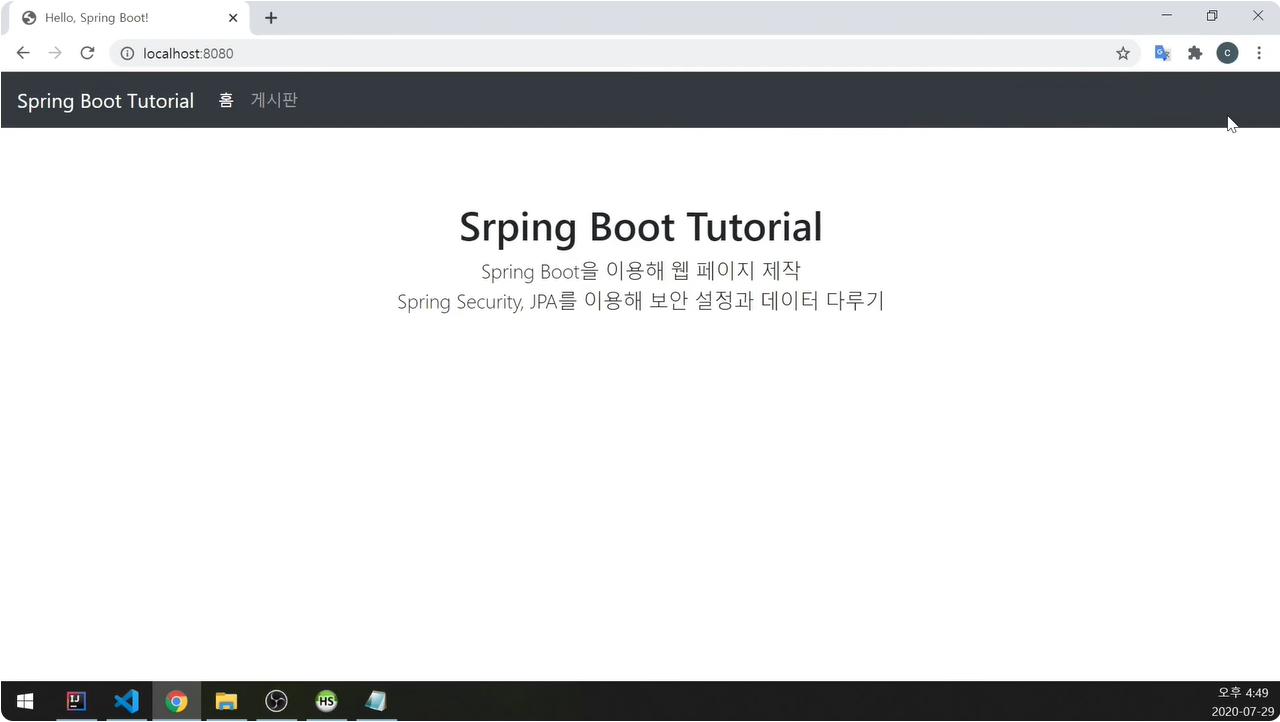Open File Explorer from the taskbar
This screenshot has height=722, width=1280.
226,701
